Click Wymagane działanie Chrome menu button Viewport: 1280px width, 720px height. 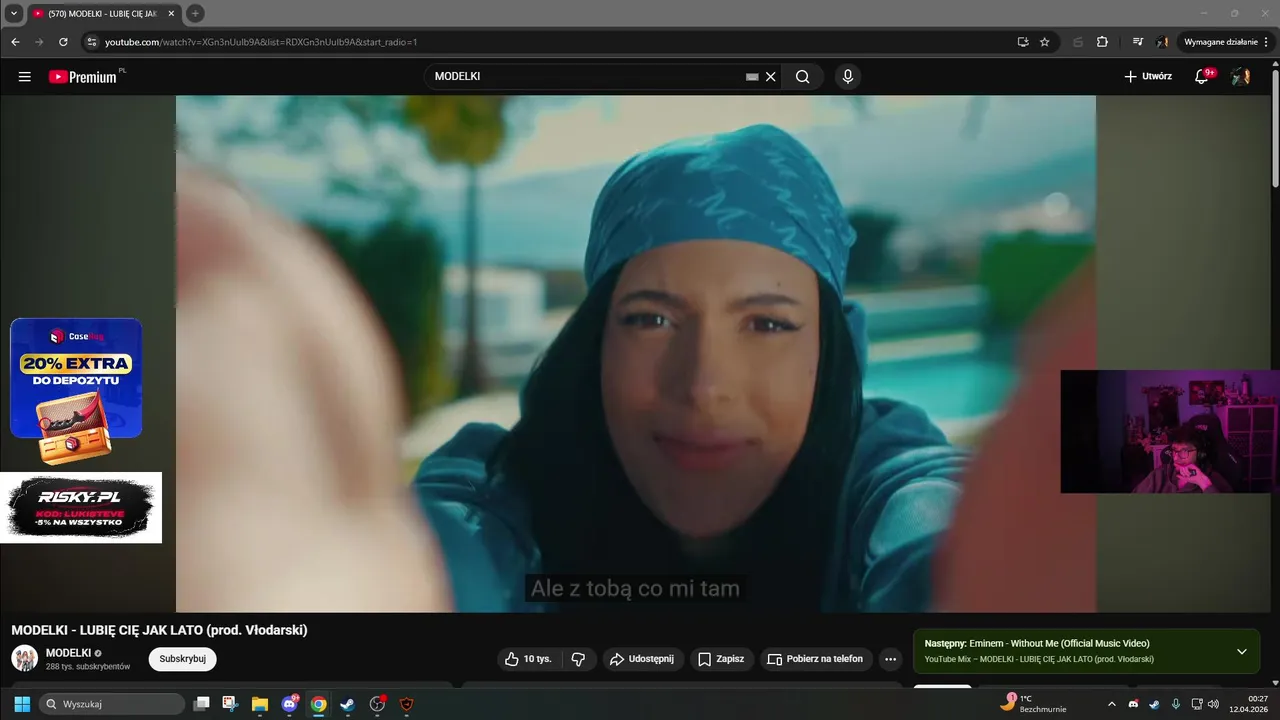(x=1226, y=42)
